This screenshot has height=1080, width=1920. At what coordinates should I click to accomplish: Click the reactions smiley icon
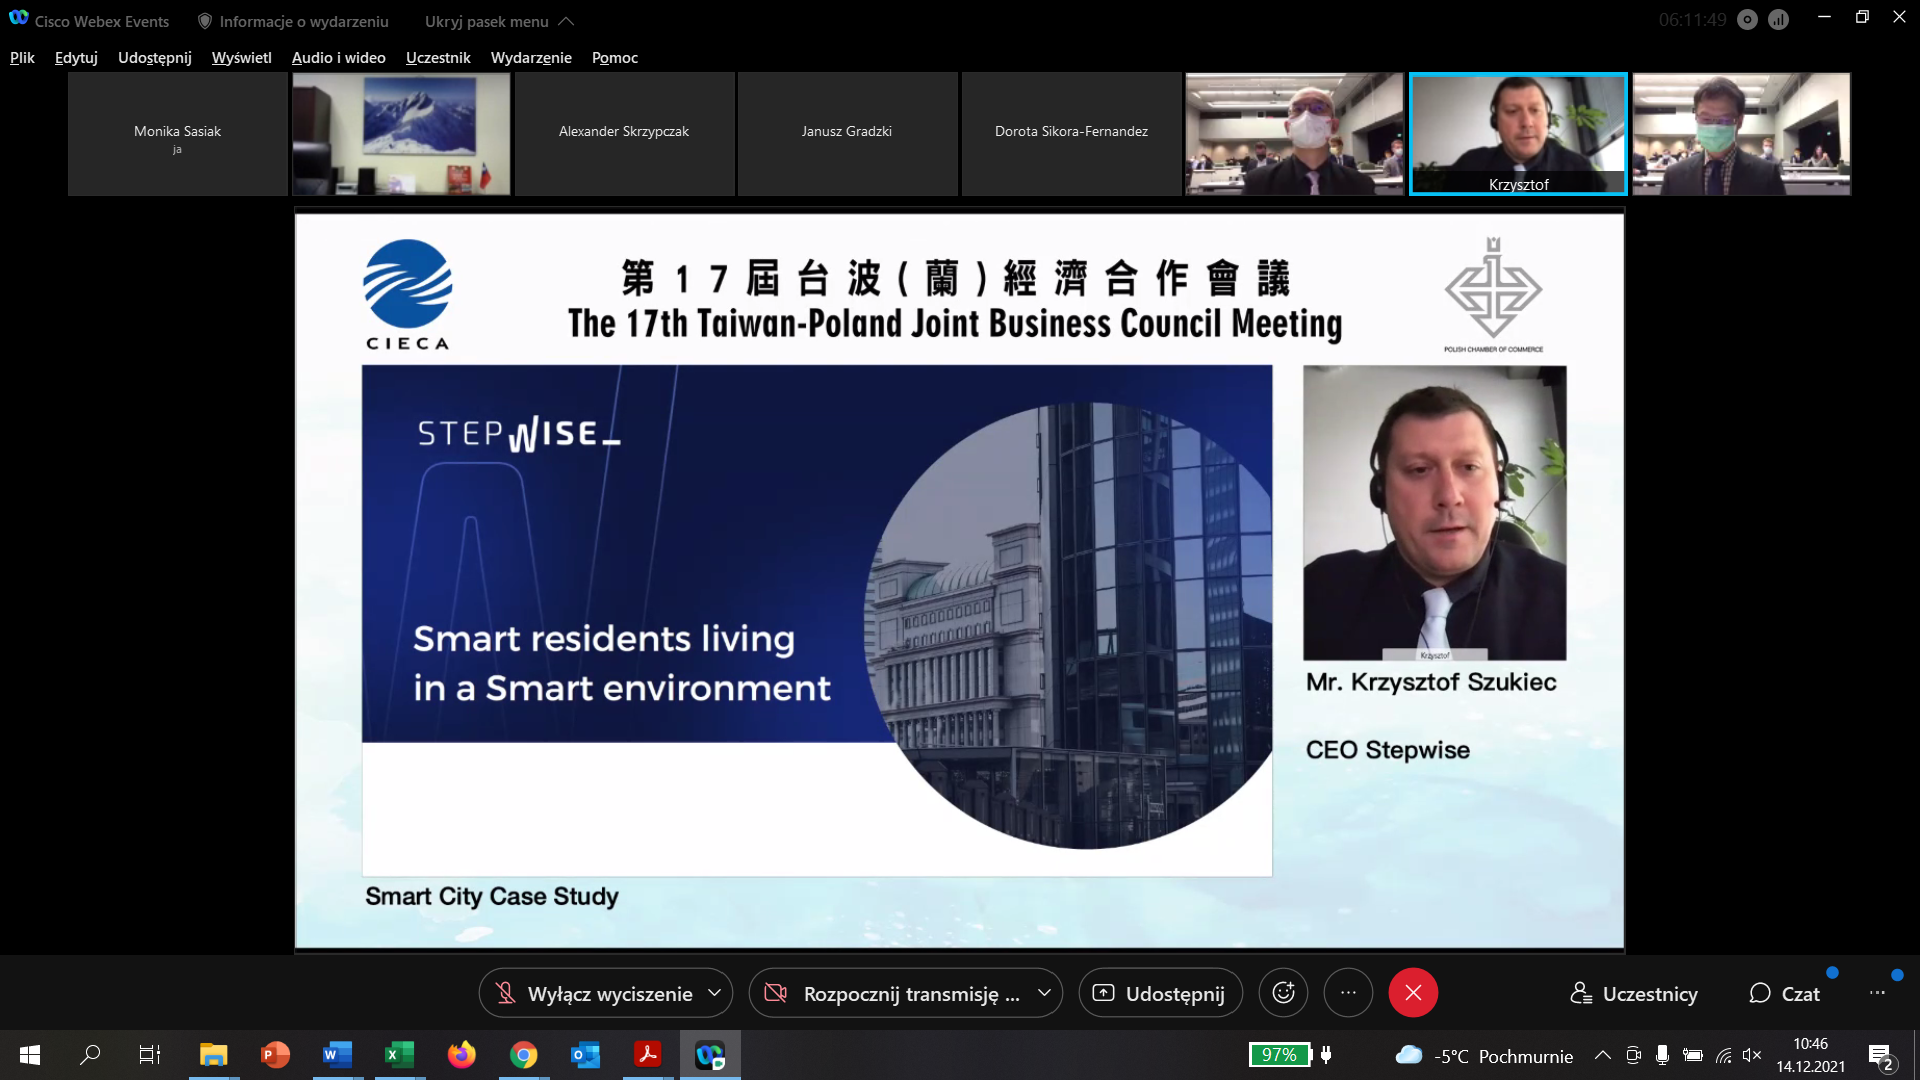pyautogui.click(x=1283, y=993)
